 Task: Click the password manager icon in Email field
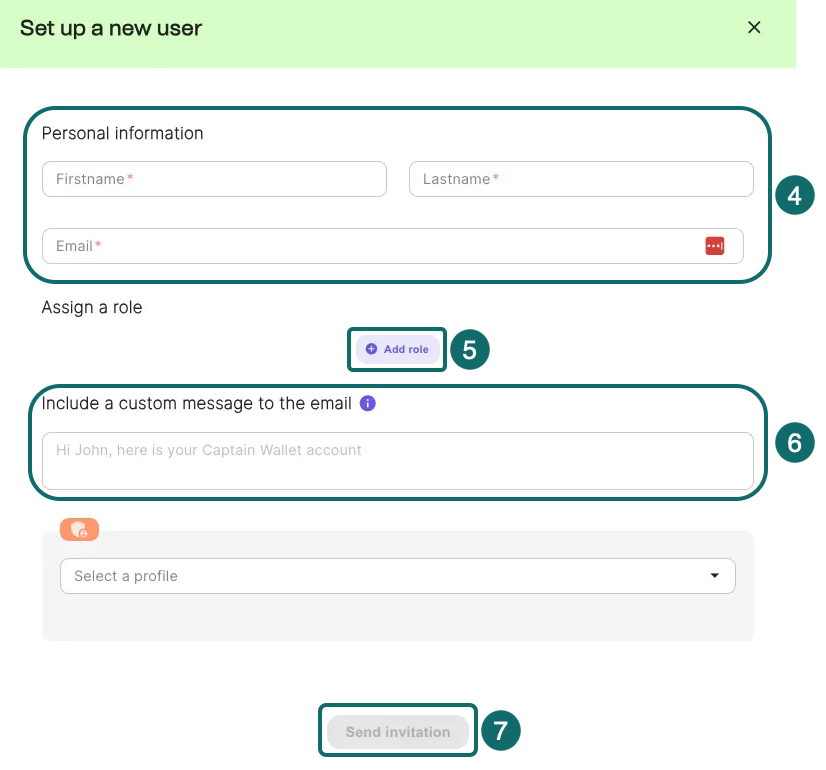714,246
